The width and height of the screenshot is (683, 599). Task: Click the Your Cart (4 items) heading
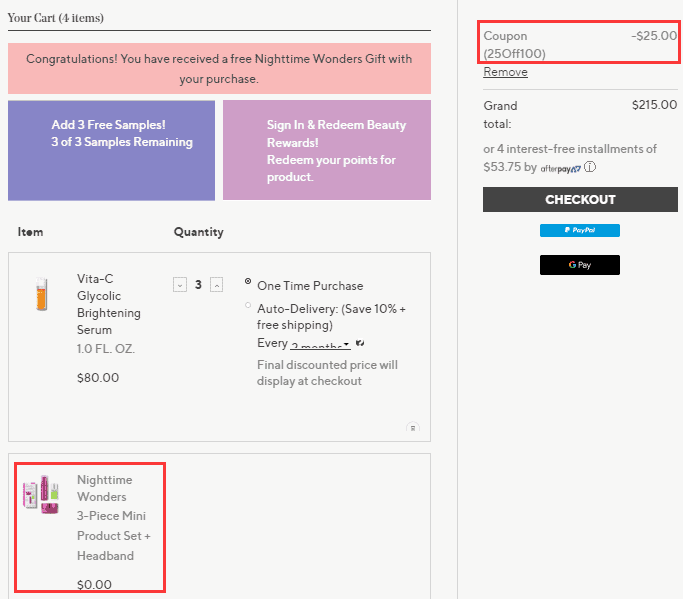[x=56, y=18]
